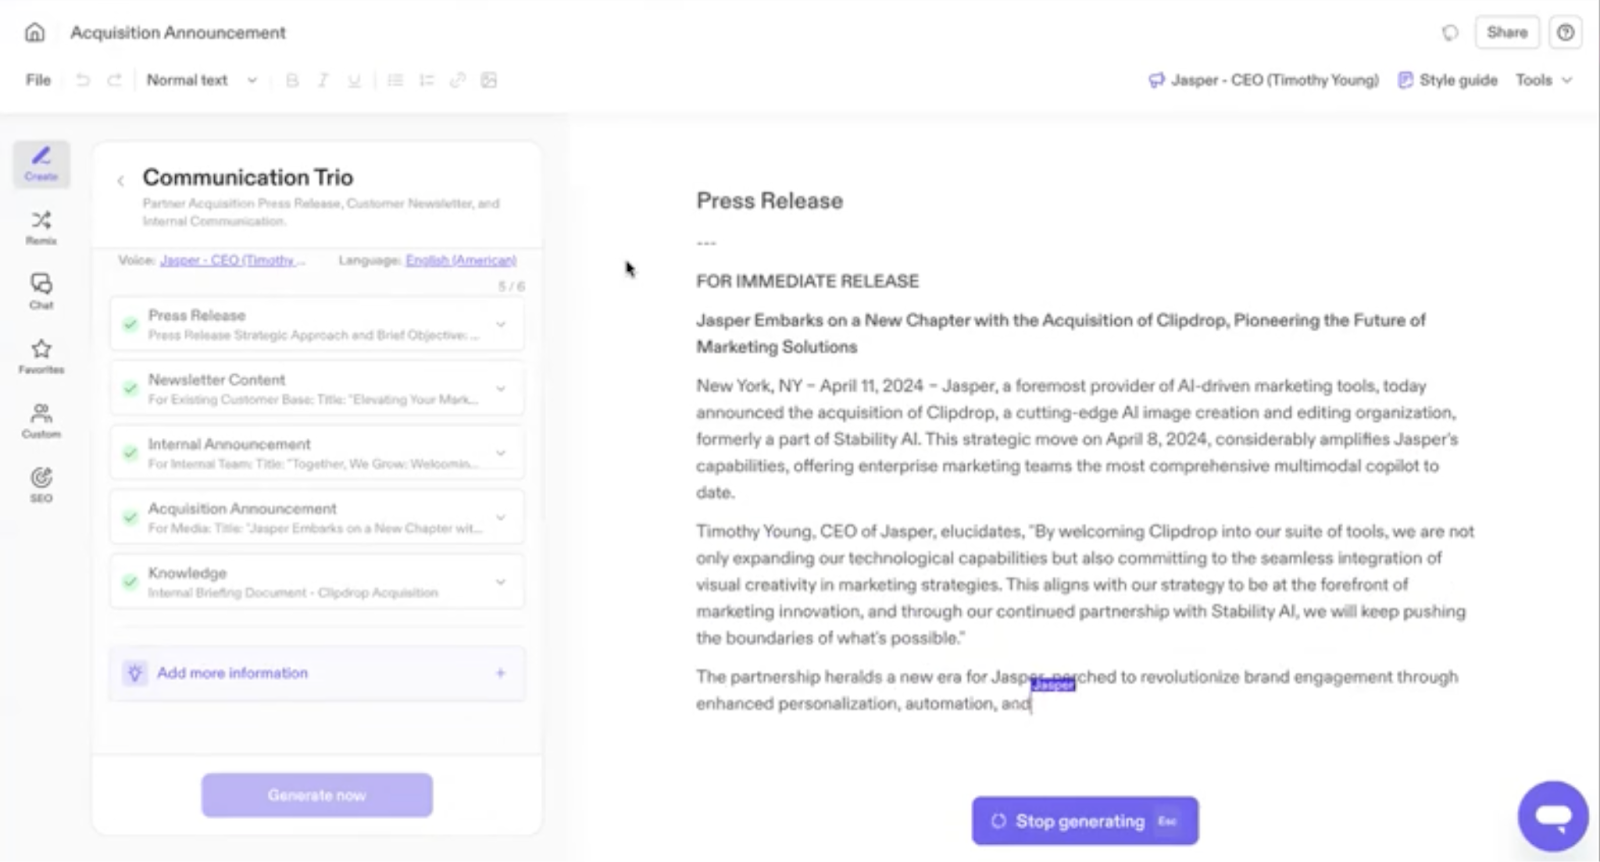Stop generating the document
The width and height of the screenshot is (1600, 862).
pos(1085,821)
